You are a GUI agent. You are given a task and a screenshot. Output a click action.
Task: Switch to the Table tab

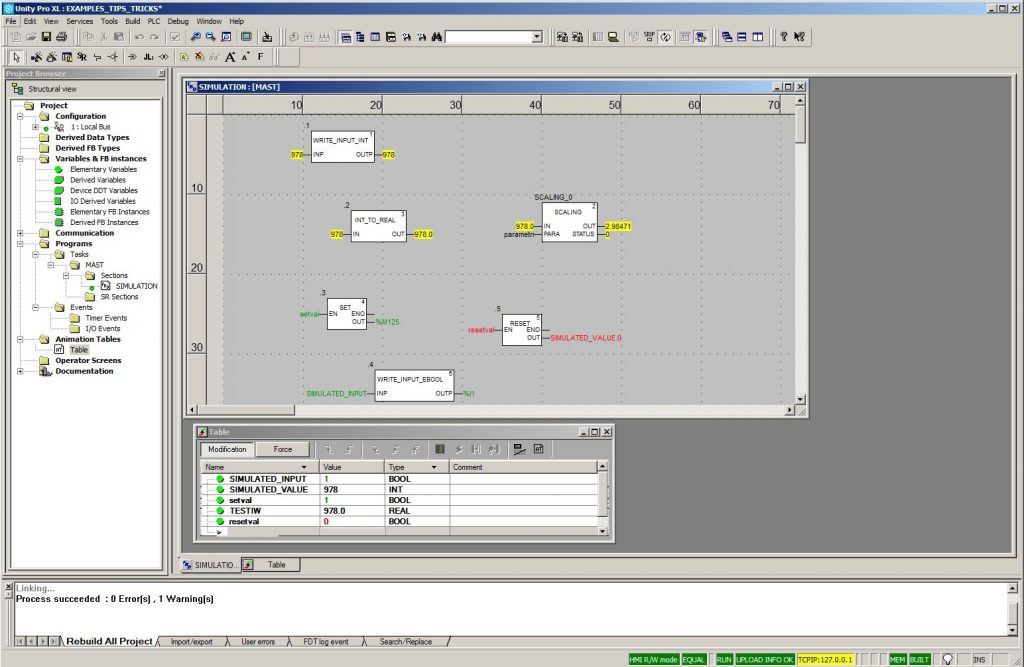click(277, 564)
